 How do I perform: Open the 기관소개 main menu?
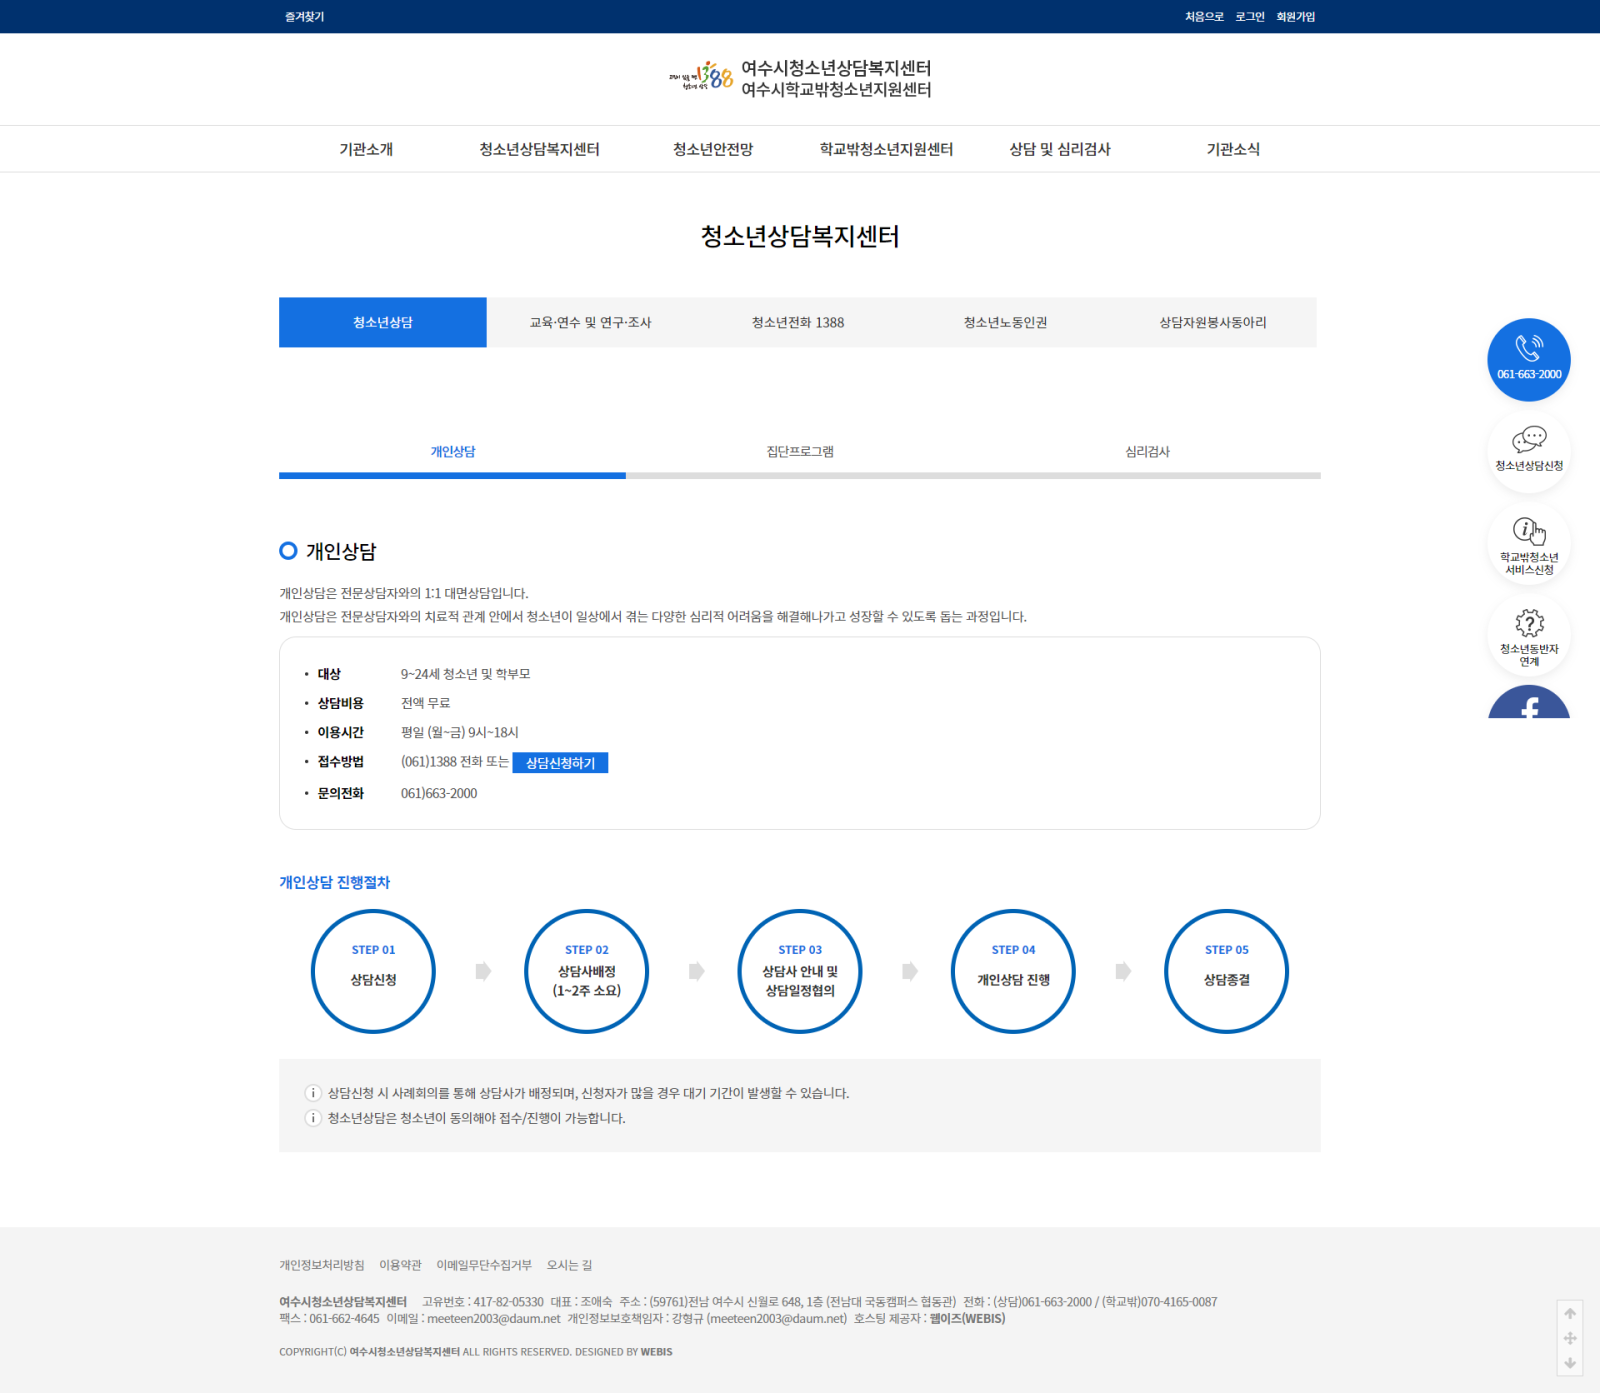[366, 149]
